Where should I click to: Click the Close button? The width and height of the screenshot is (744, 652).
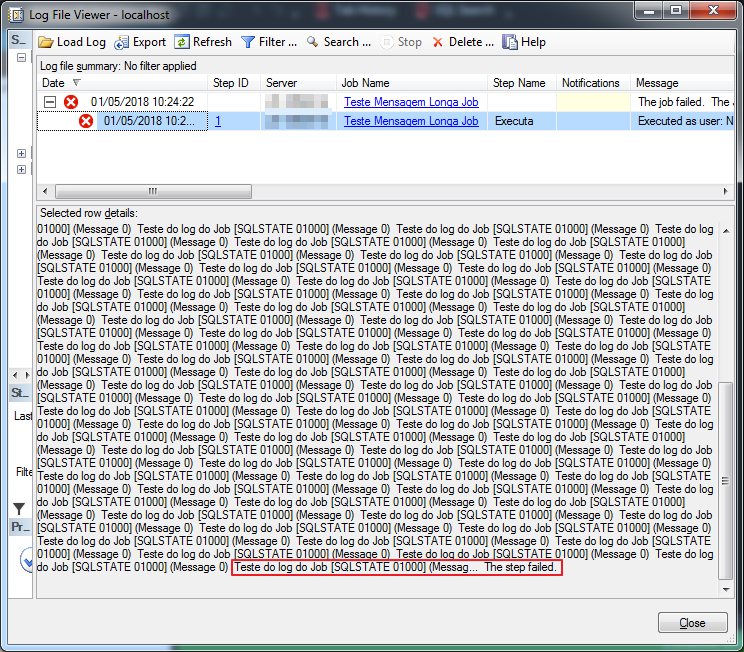[692, 623]
